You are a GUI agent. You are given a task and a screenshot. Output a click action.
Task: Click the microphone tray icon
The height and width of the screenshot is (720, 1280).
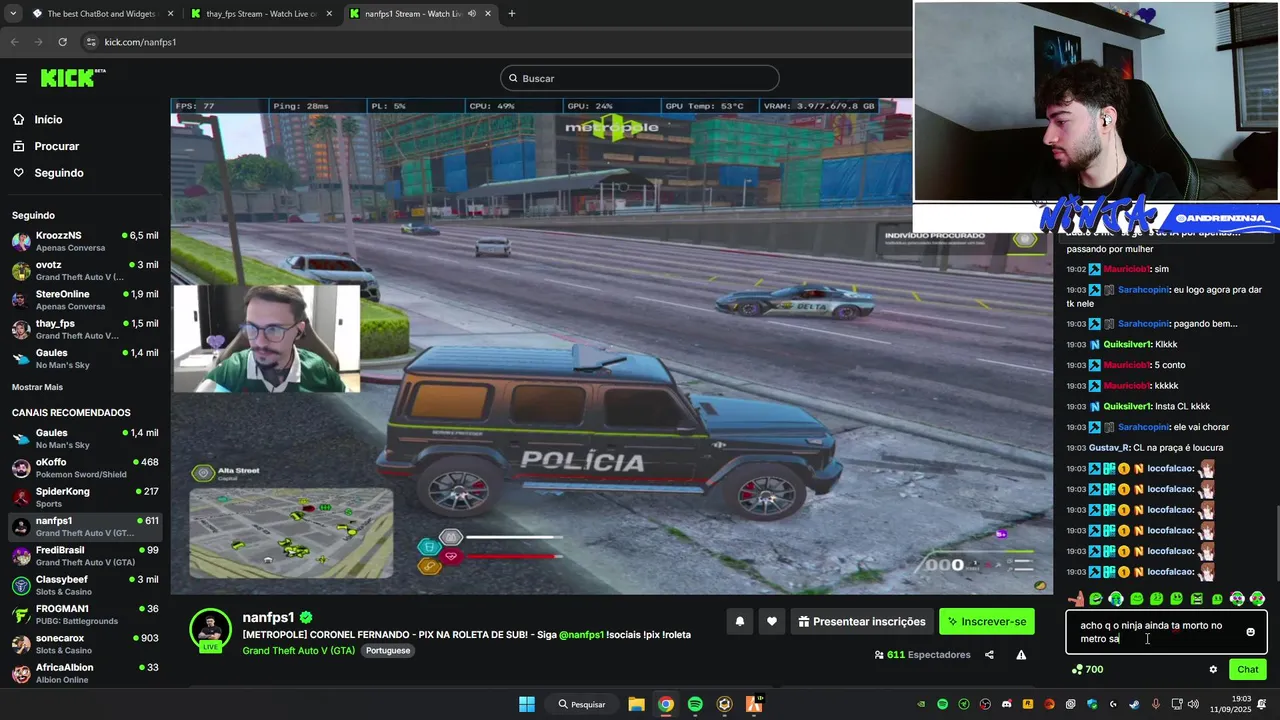point(1154,704)
